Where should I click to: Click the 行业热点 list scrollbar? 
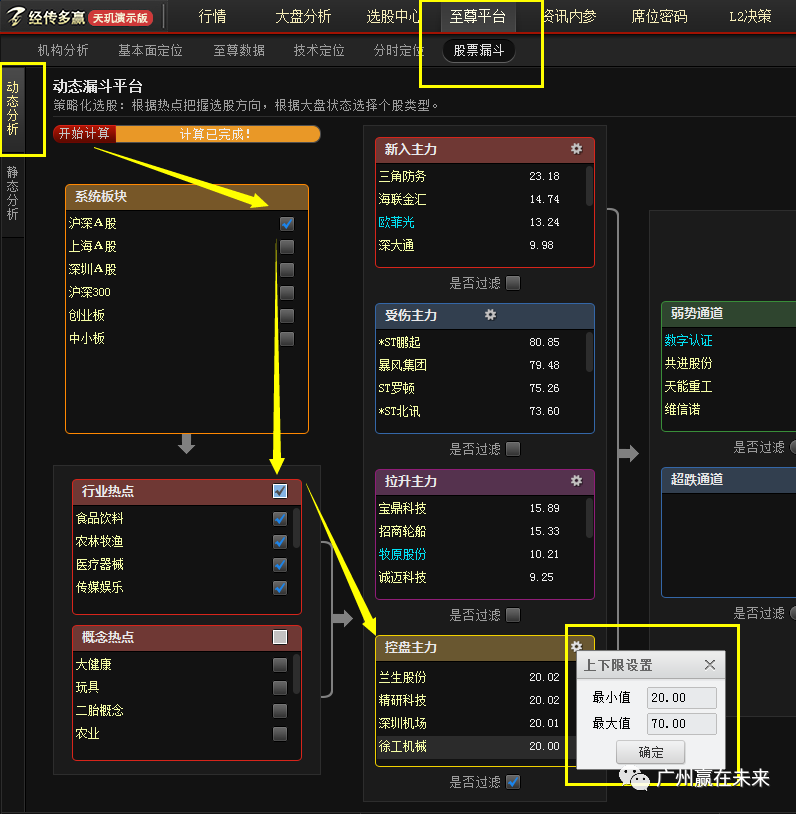(296, 528)
